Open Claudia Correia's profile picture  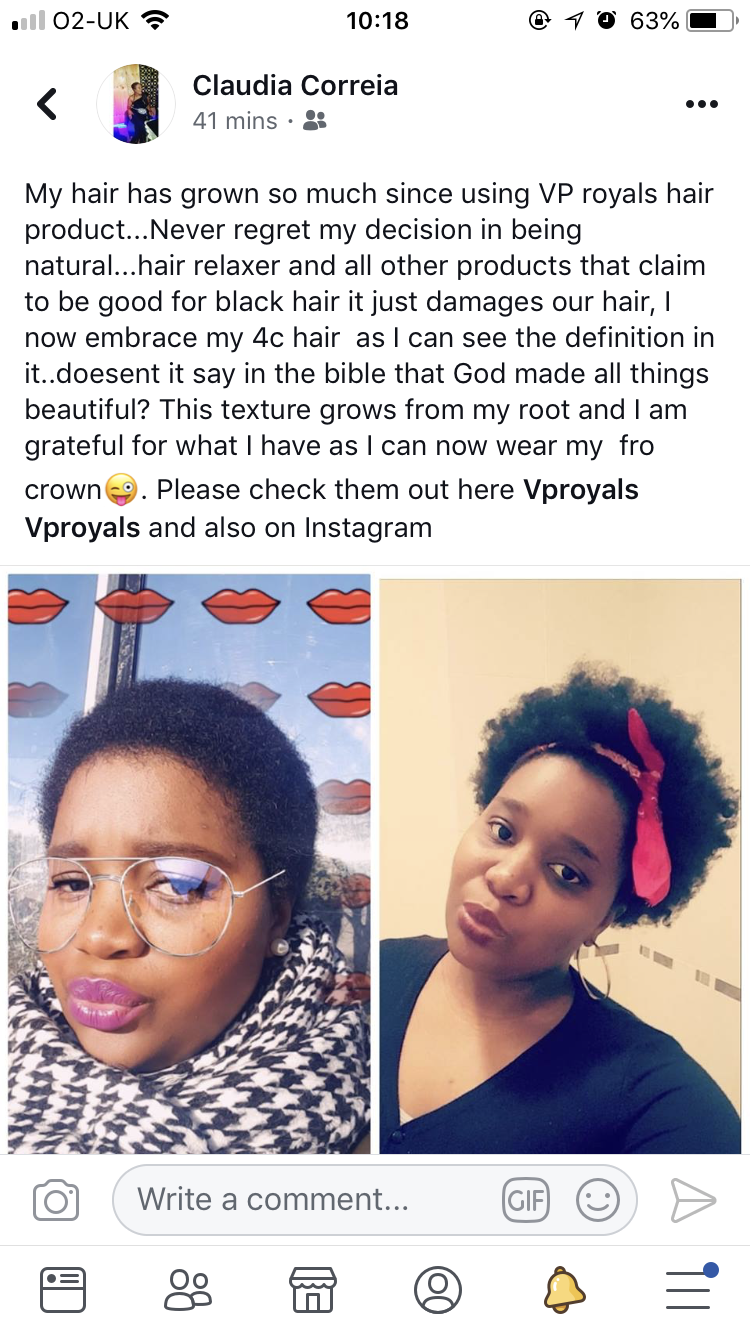[136, 103]
